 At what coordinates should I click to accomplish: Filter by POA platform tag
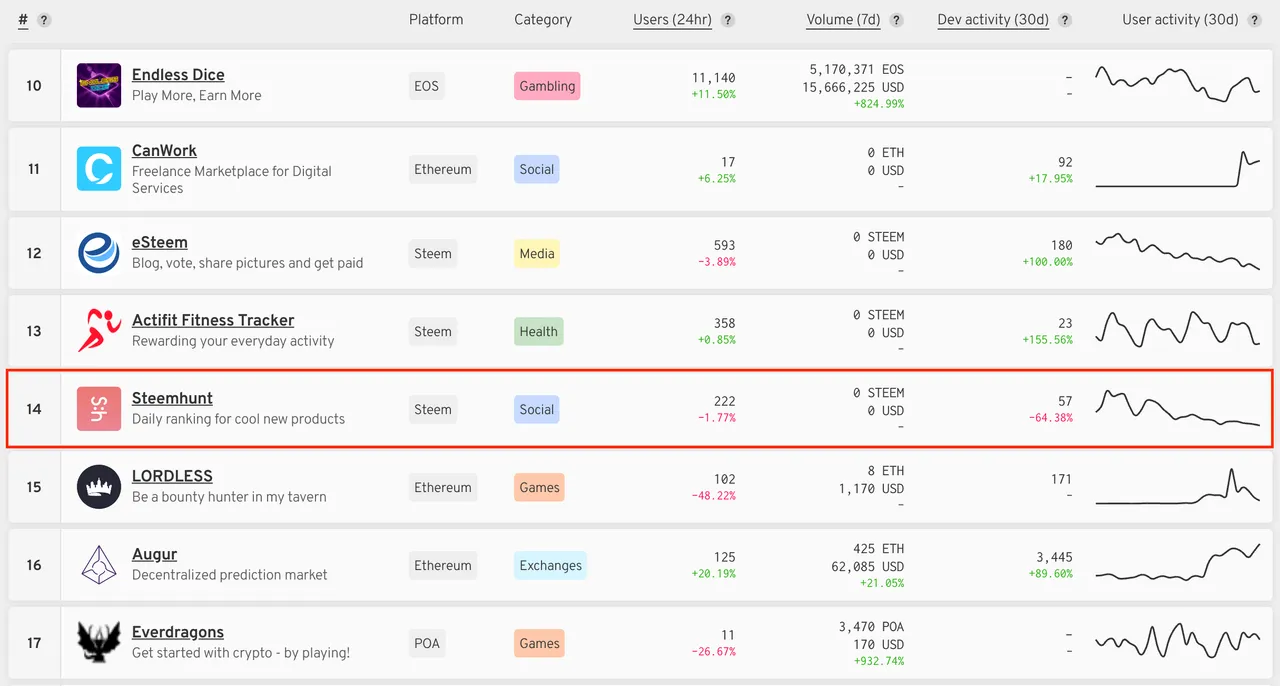pos(427,644)
